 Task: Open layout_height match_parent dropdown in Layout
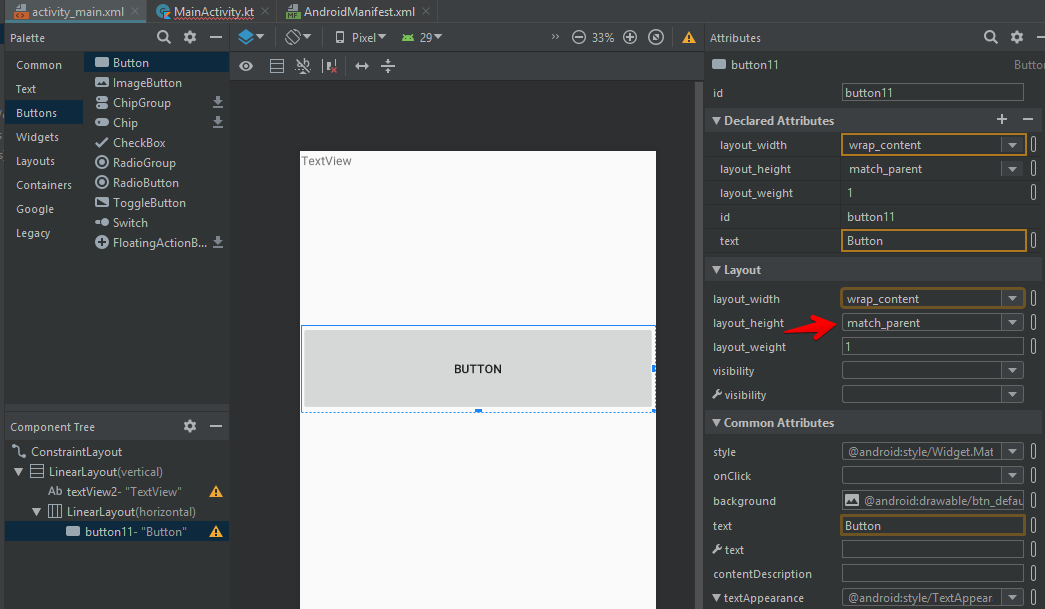1013,323
